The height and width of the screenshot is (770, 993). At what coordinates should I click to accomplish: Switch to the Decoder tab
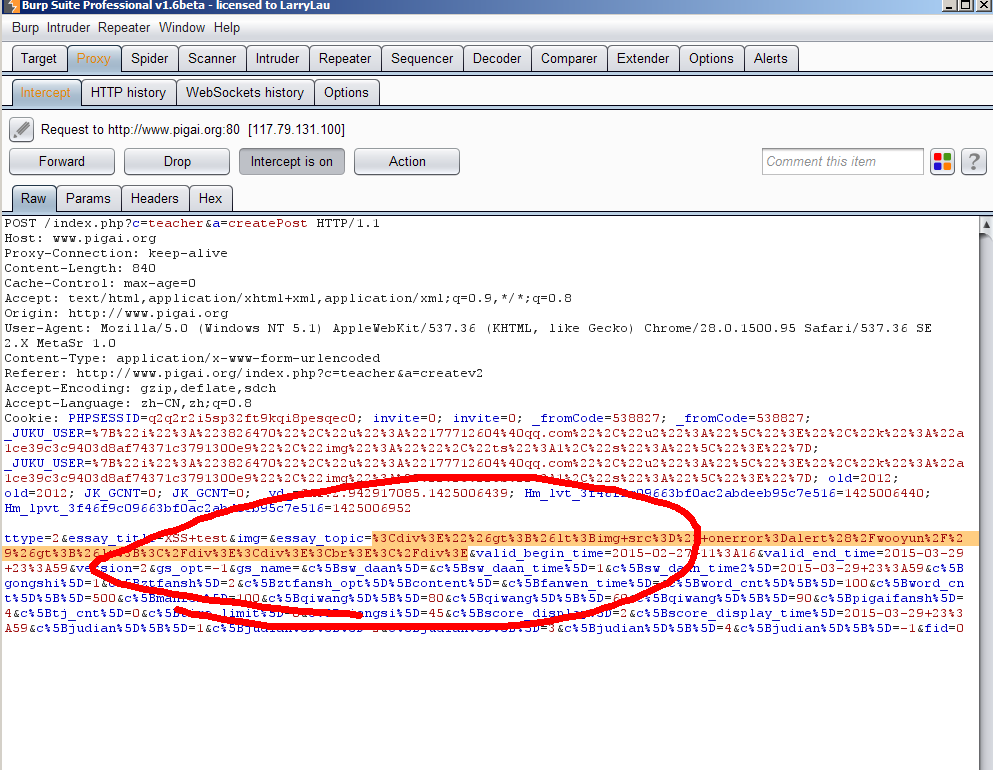[x=496, y=58]
